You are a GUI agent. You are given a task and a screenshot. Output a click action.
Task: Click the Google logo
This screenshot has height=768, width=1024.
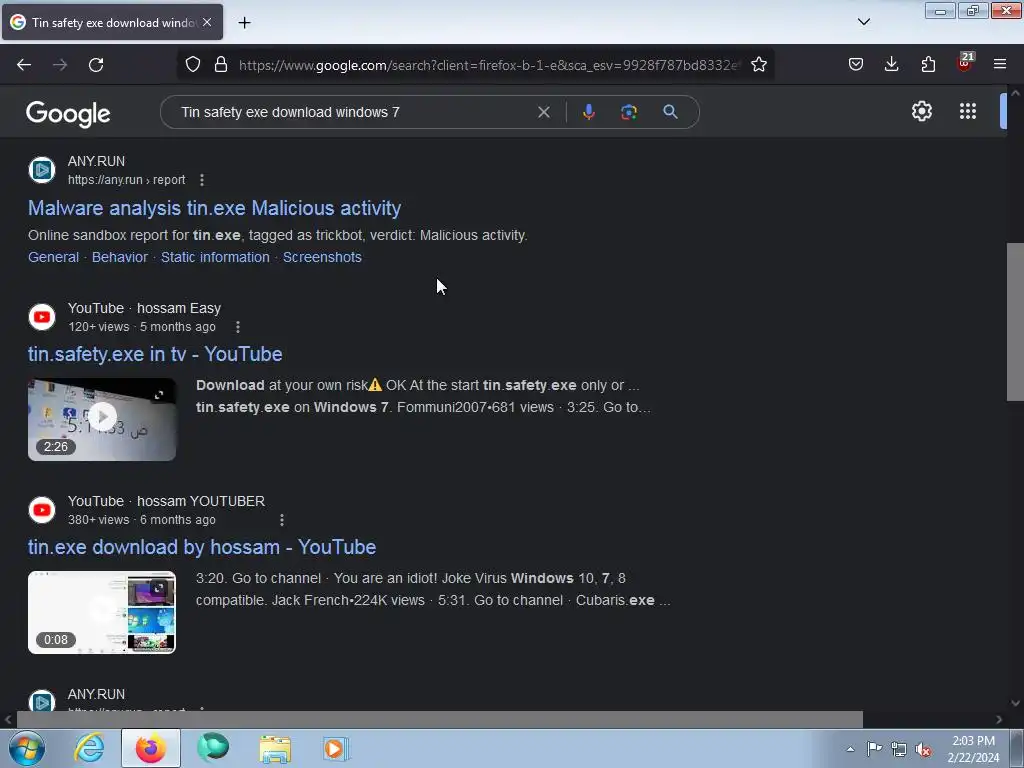pyautogui.click(x=68, y=114)
